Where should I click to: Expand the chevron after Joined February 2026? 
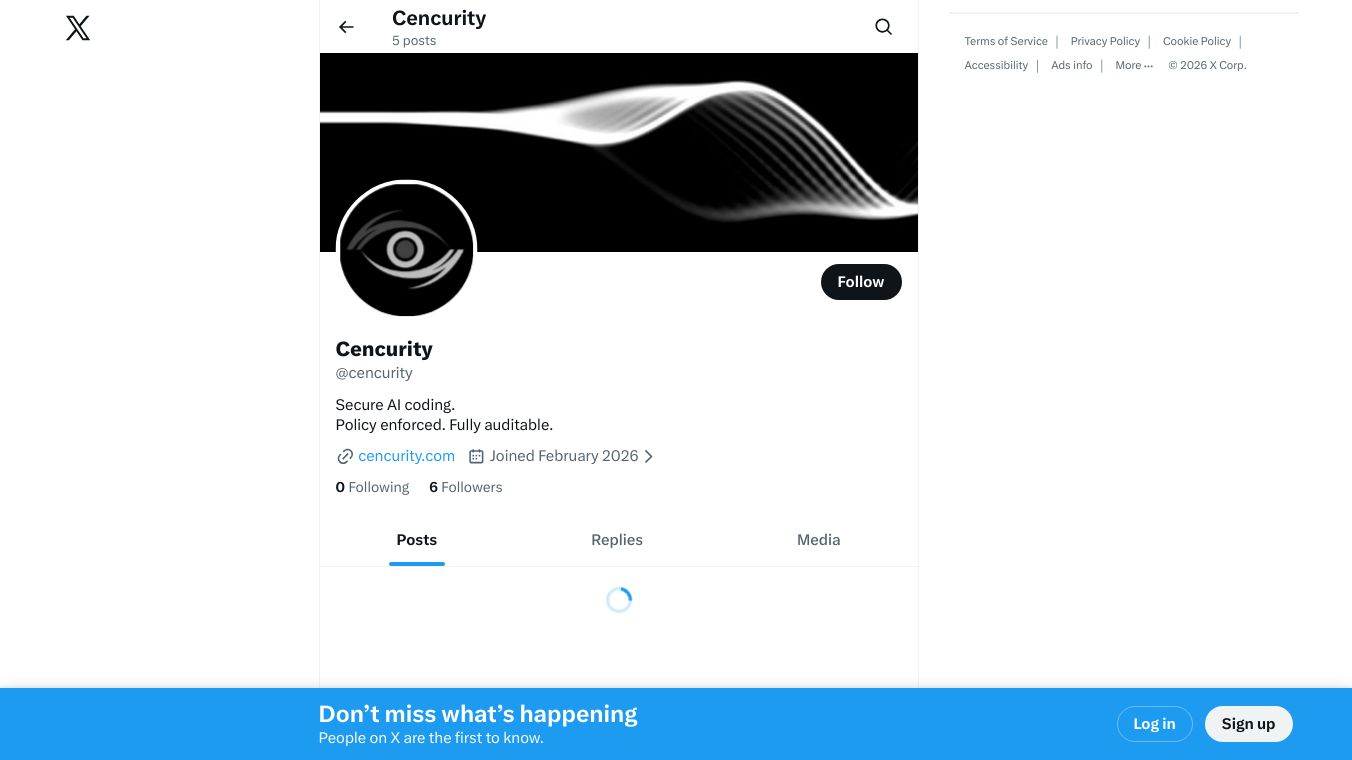(x=648, y=456)
